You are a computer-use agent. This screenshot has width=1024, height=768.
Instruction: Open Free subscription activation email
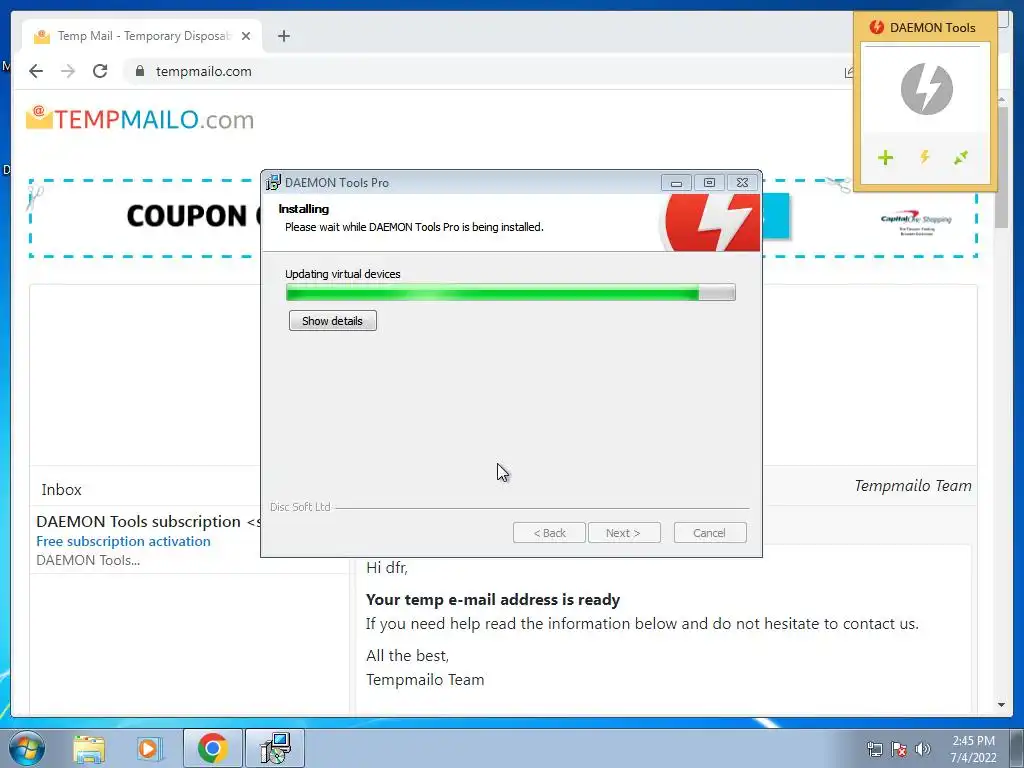pos(123,541)
